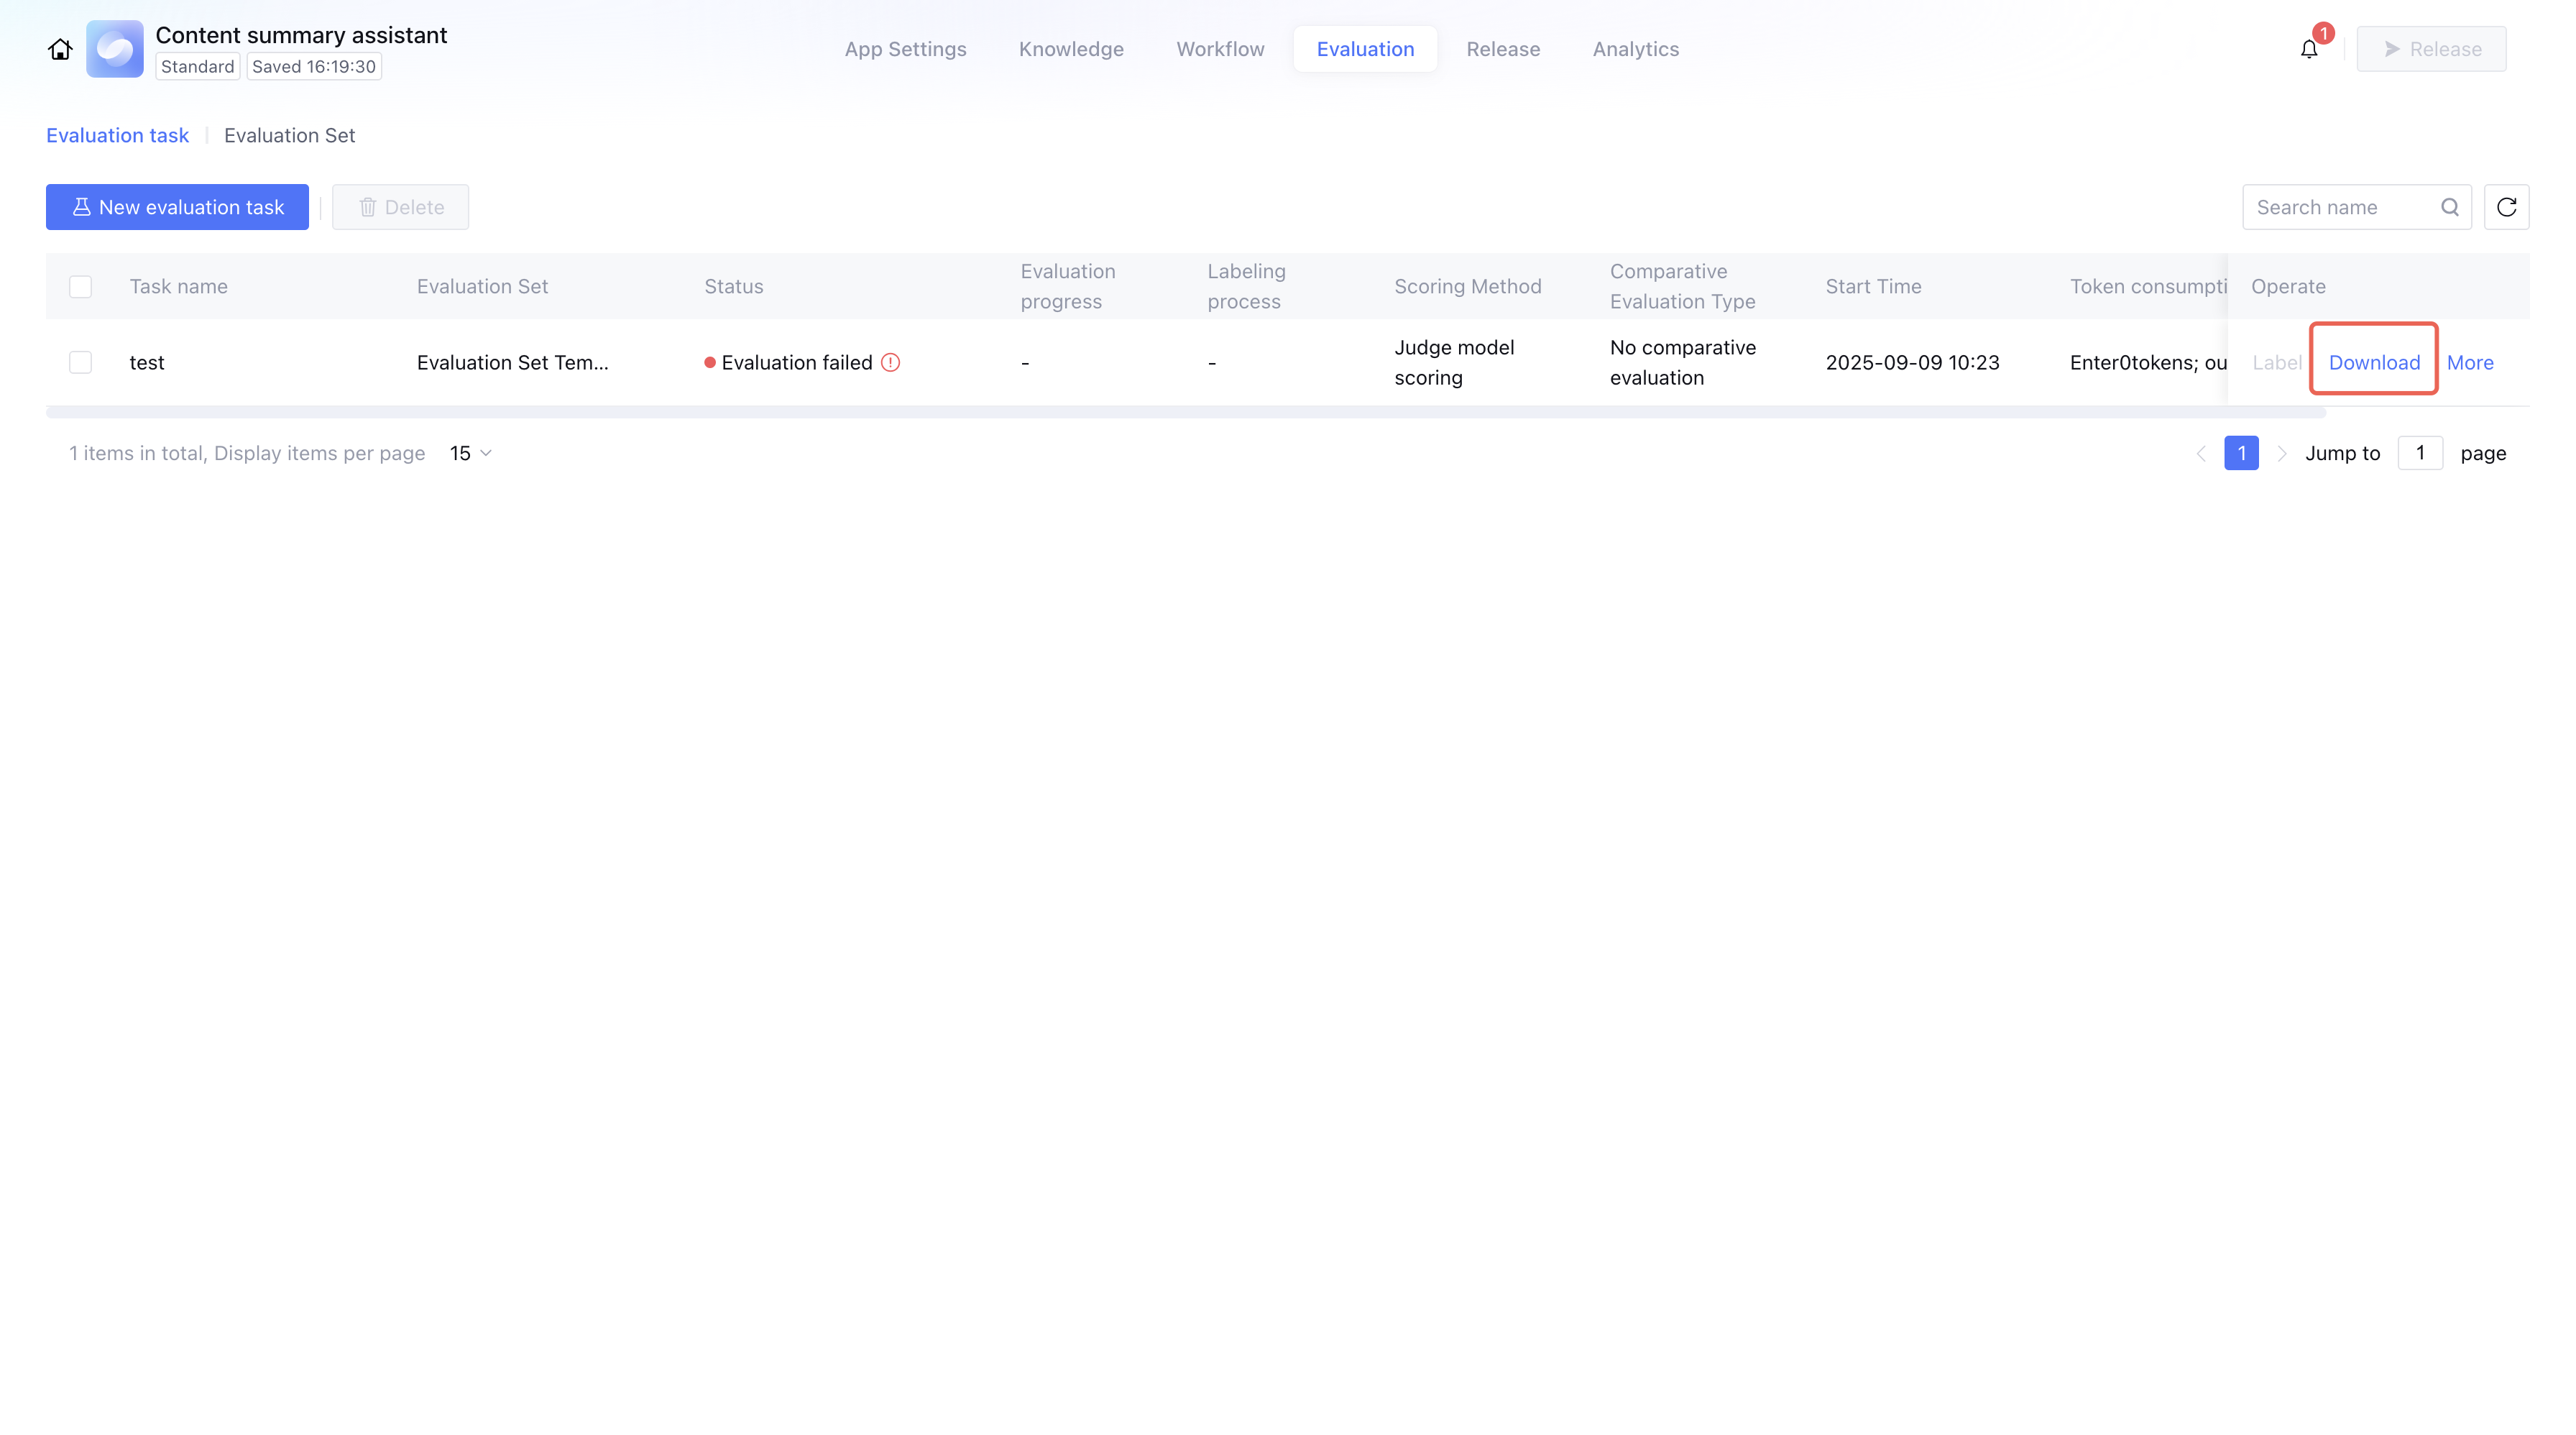Click the Evaluation failed warning icon
Screen dimensions: 2576x1435
point(890,363)
